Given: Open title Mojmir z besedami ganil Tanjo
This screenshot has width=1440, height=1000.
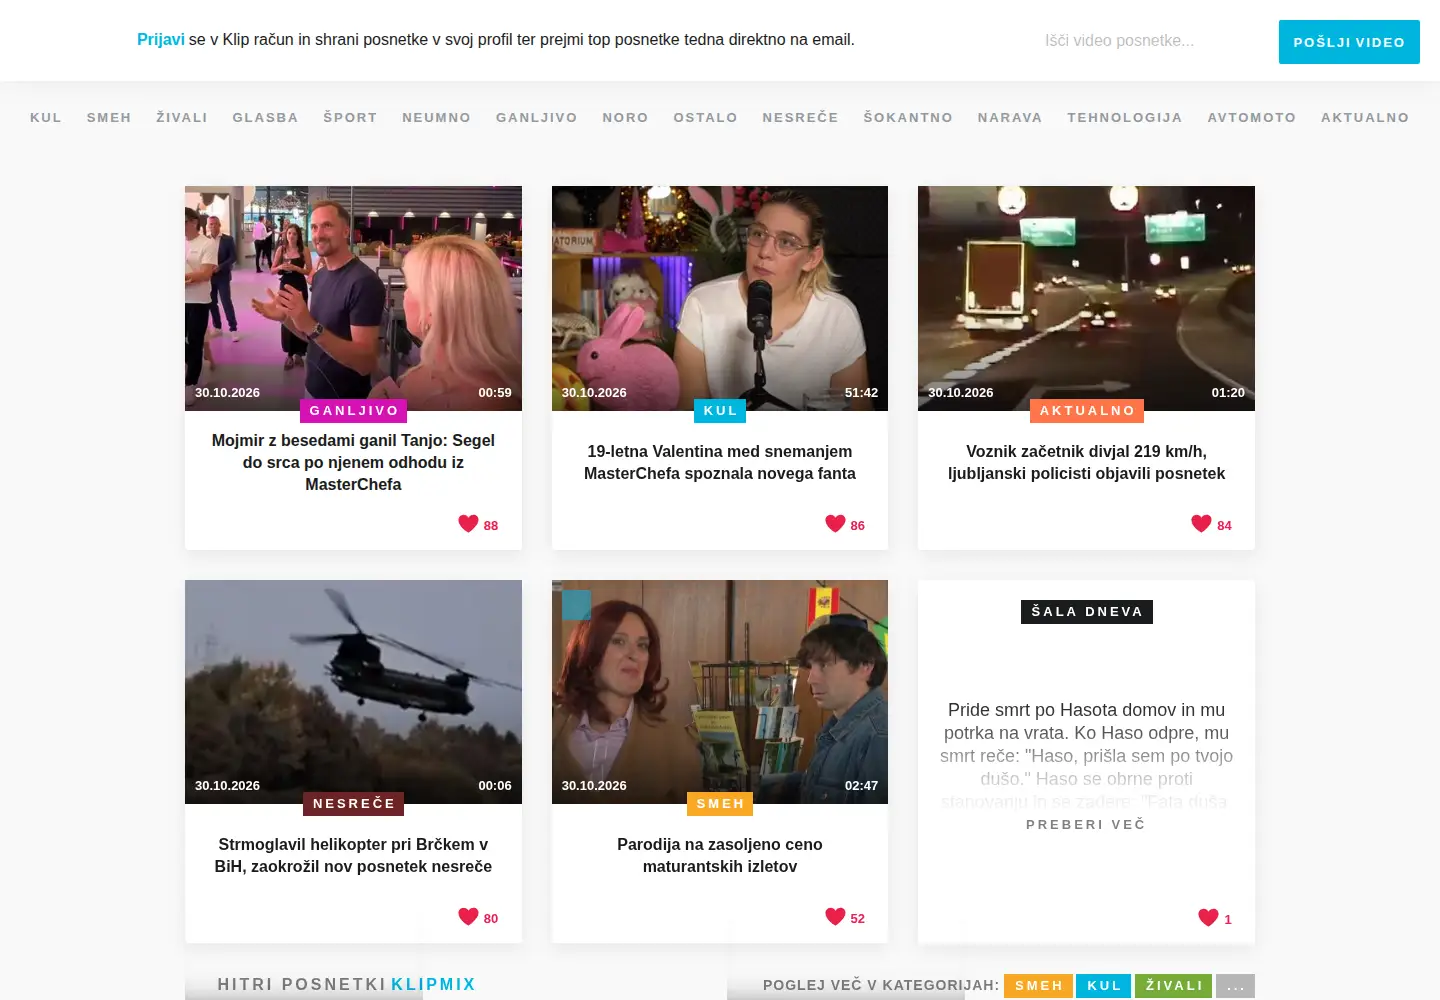Looking at the screenshot, I should [x=353, y=462].
